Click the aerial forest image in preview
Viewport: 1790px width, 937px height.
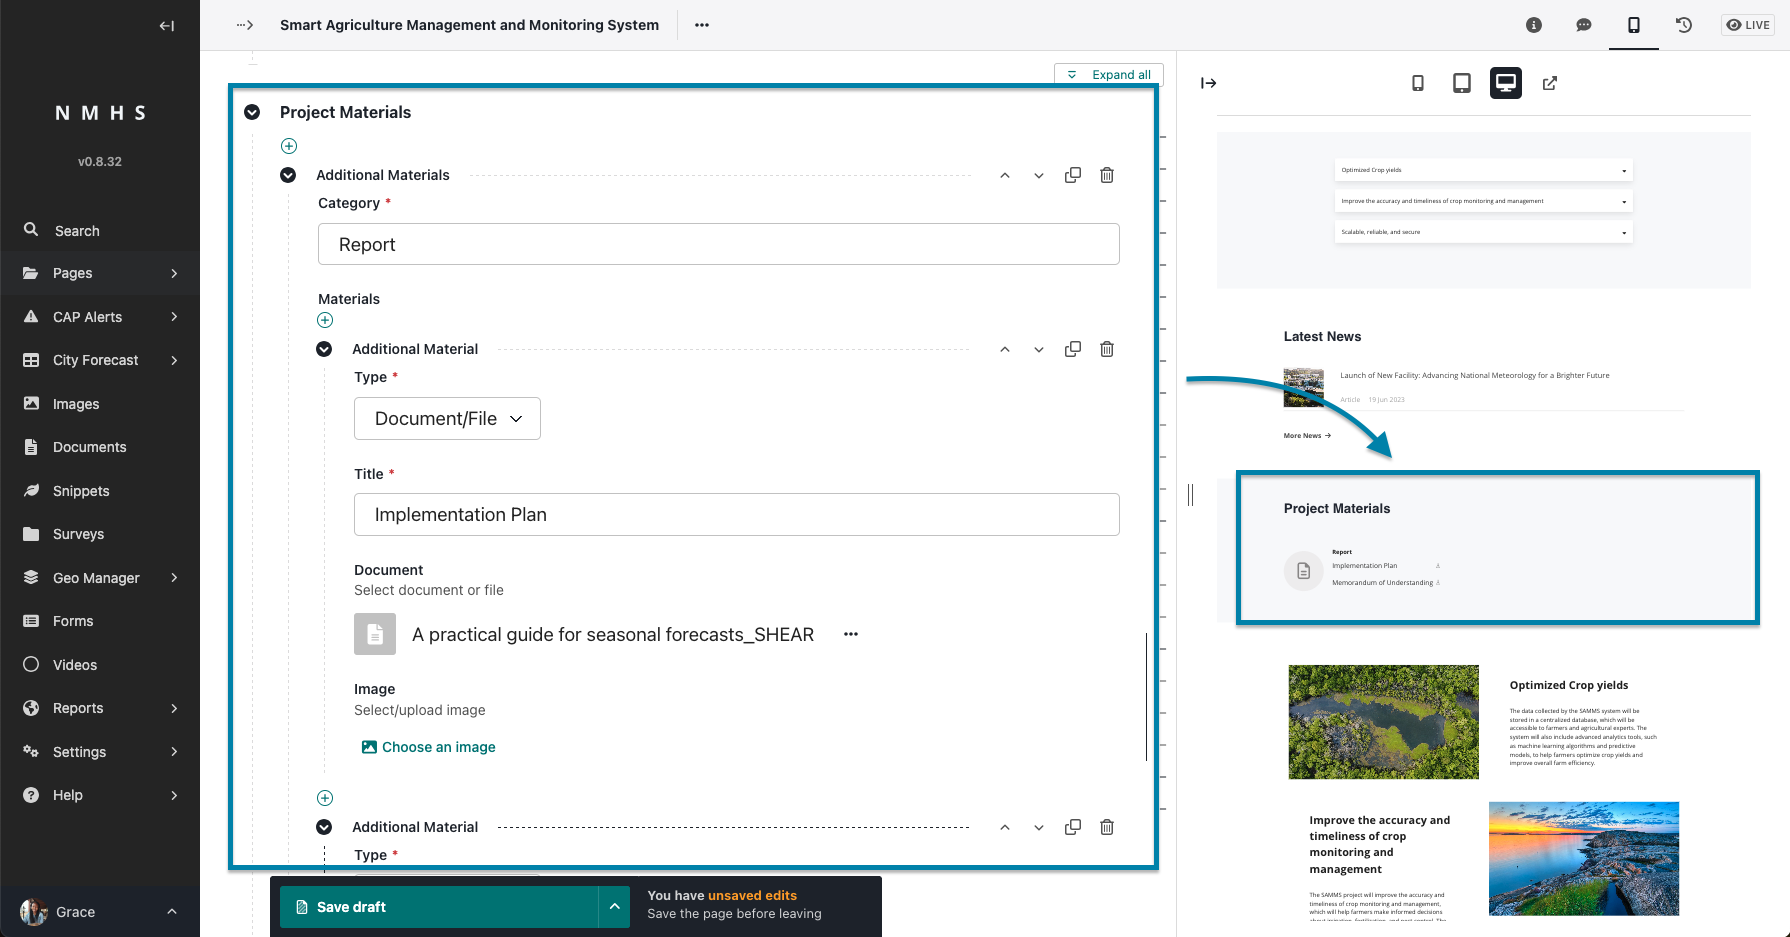pos(1383,722)
